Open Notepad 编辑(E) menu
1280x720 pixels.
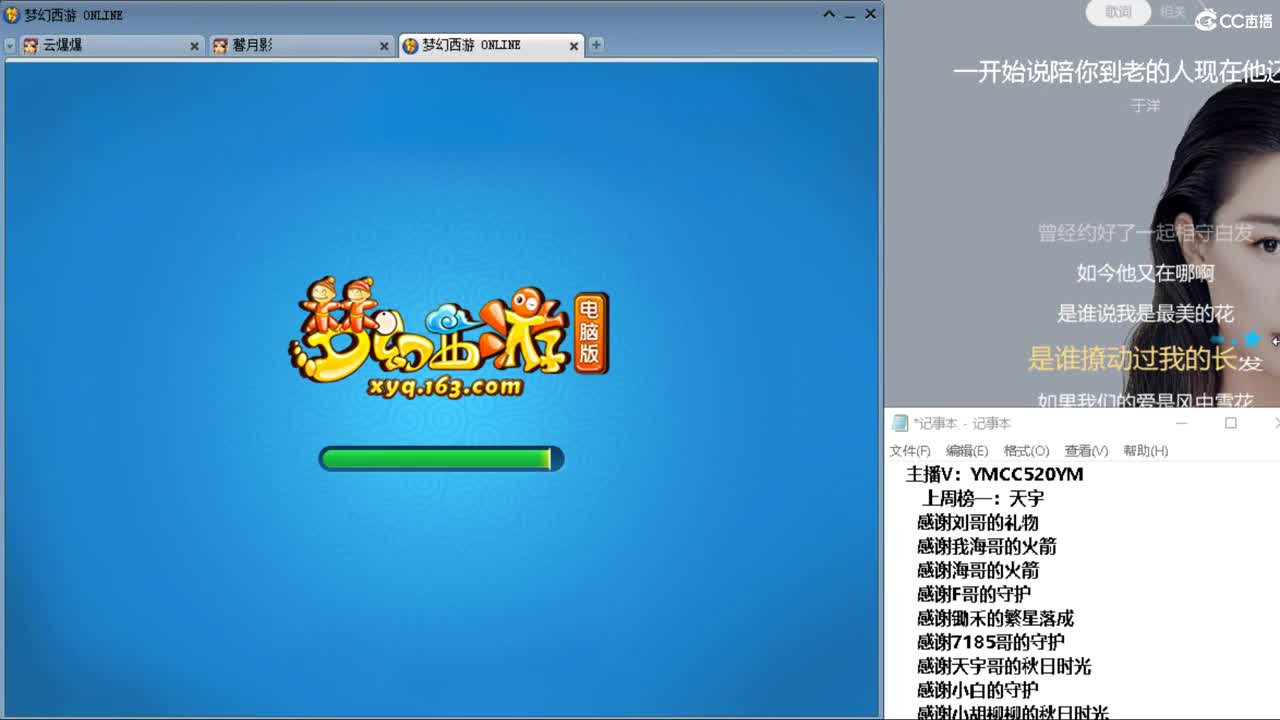[967, 451]
